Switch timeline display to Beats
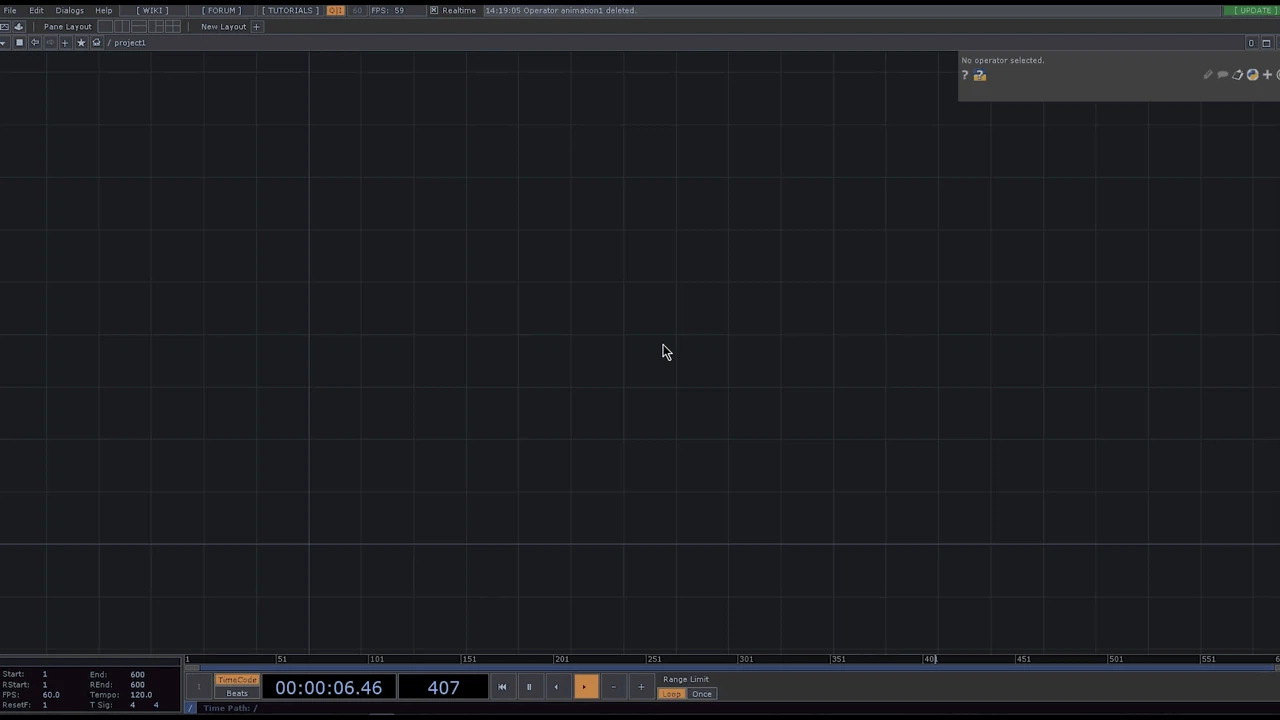Screen dimensions: 1280x720 237,693
